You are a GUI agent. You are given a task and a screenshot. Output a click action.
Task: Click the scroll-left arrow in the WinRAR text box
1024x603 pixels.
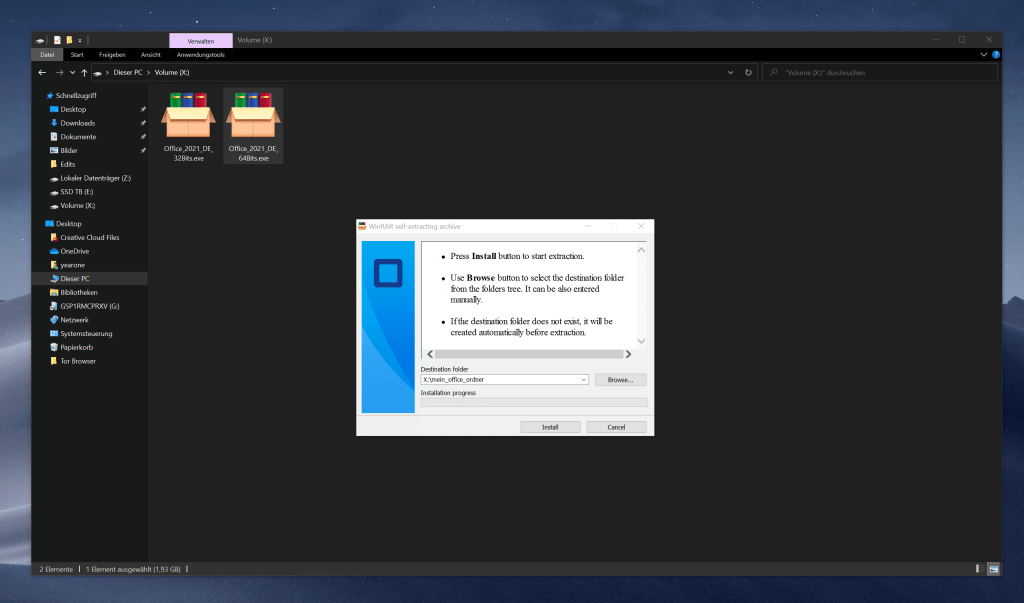coord(430,354)
